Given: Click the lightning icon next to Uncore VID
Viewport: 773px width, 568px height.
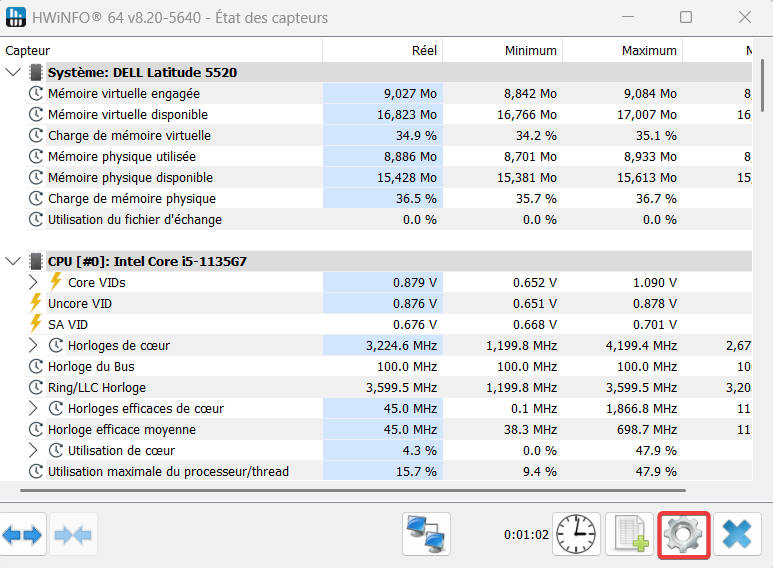Looking at the screenshot, I should pos(35,303).
